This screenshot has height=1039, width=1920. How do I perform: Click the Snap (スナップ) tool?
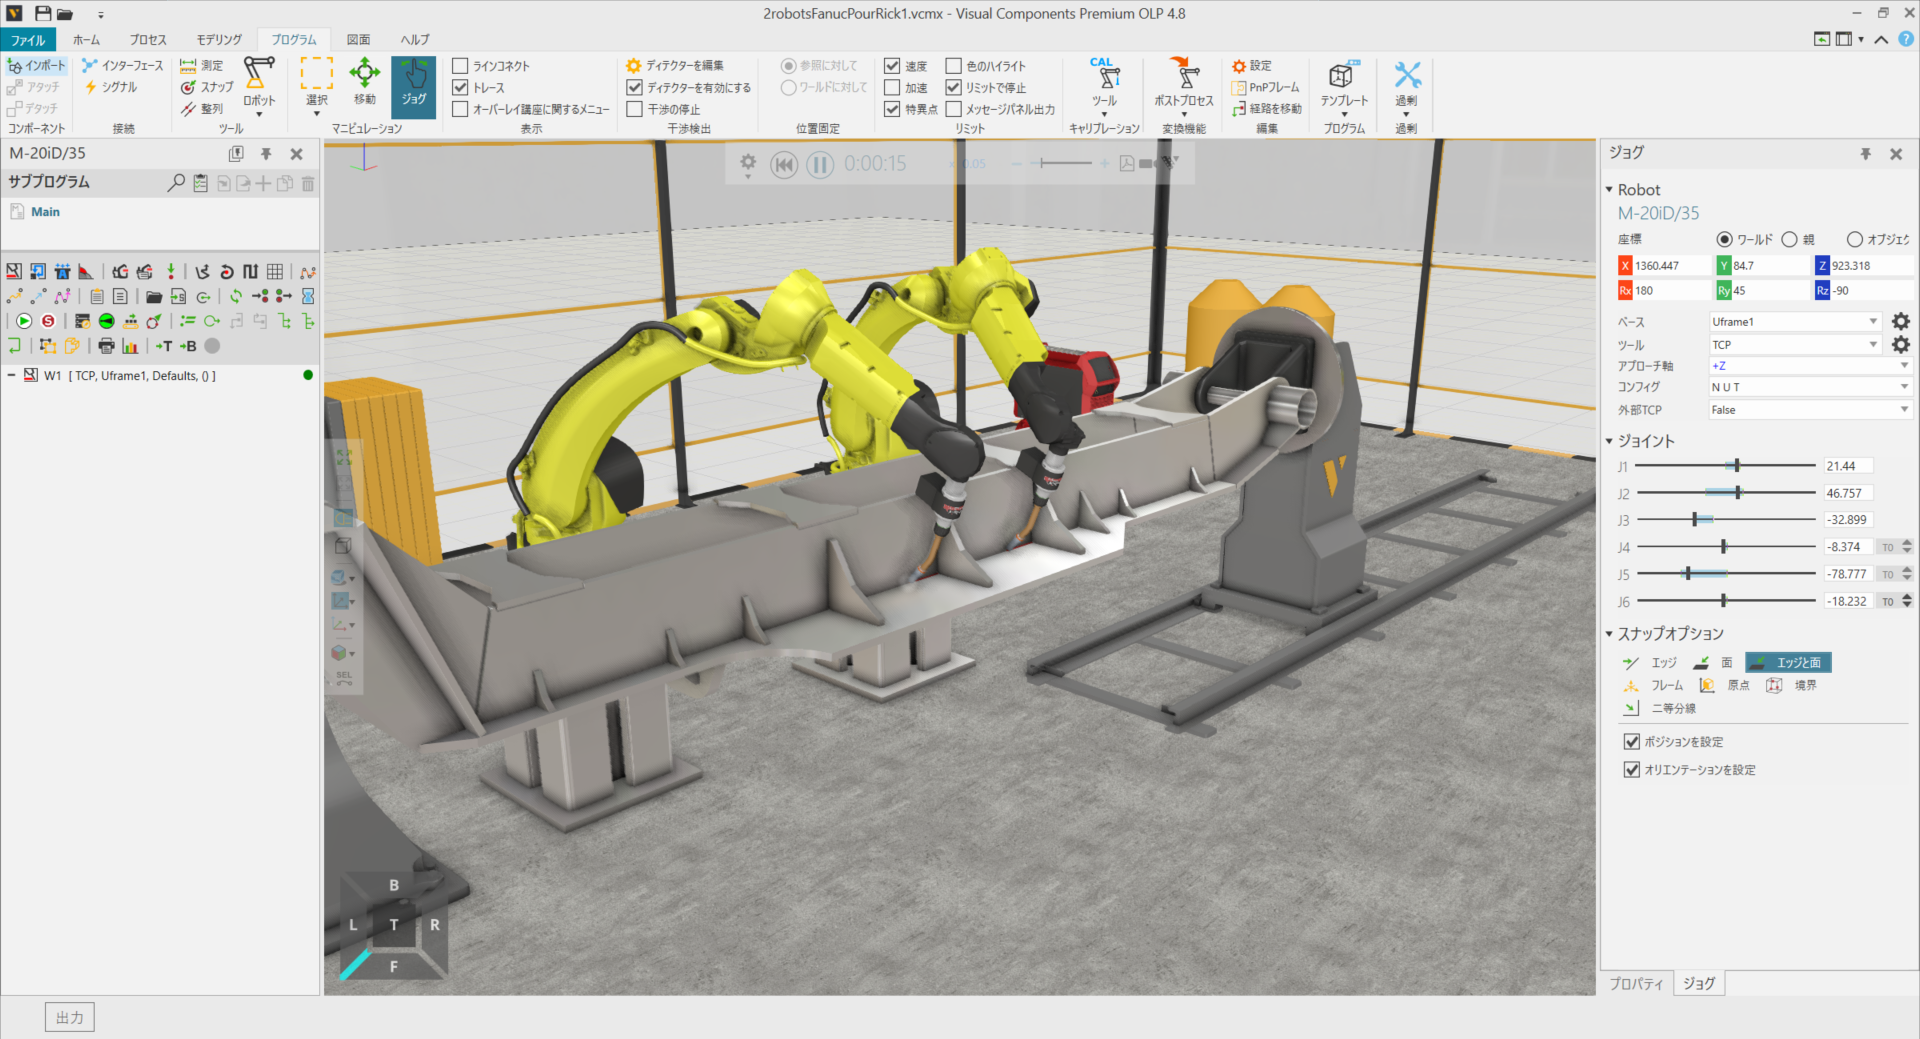click(207, 87)
